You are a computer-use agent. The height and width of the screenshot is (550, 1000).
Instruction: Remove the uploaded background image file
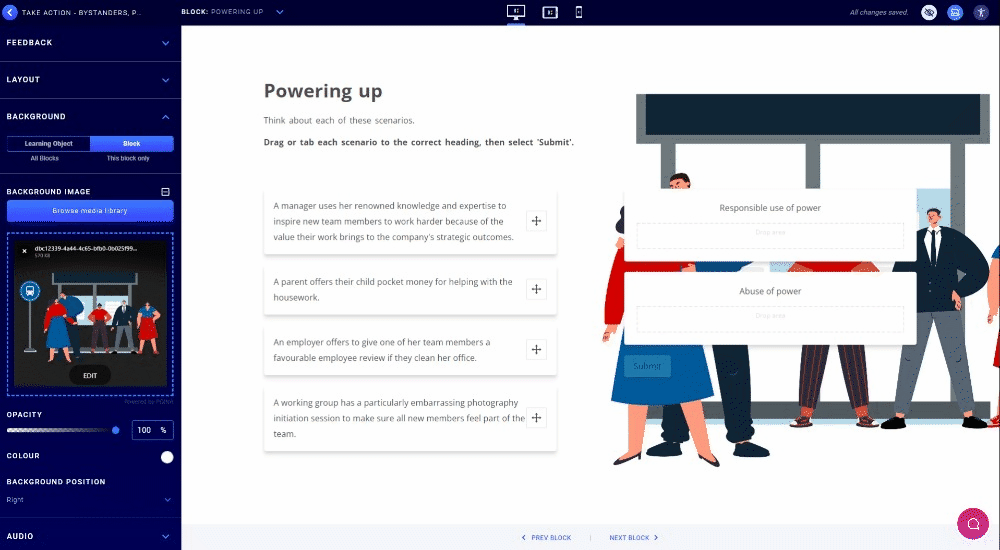[25, 251]
